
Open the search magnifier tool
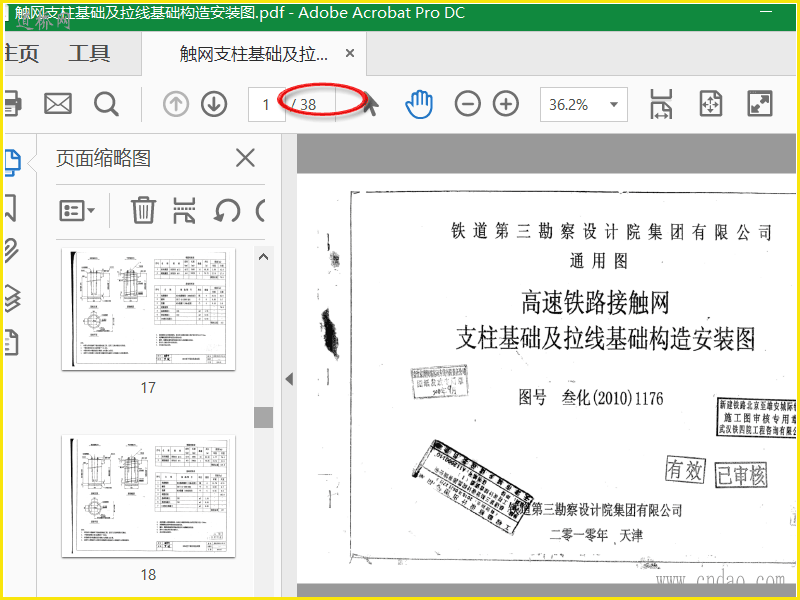(106, 104)
